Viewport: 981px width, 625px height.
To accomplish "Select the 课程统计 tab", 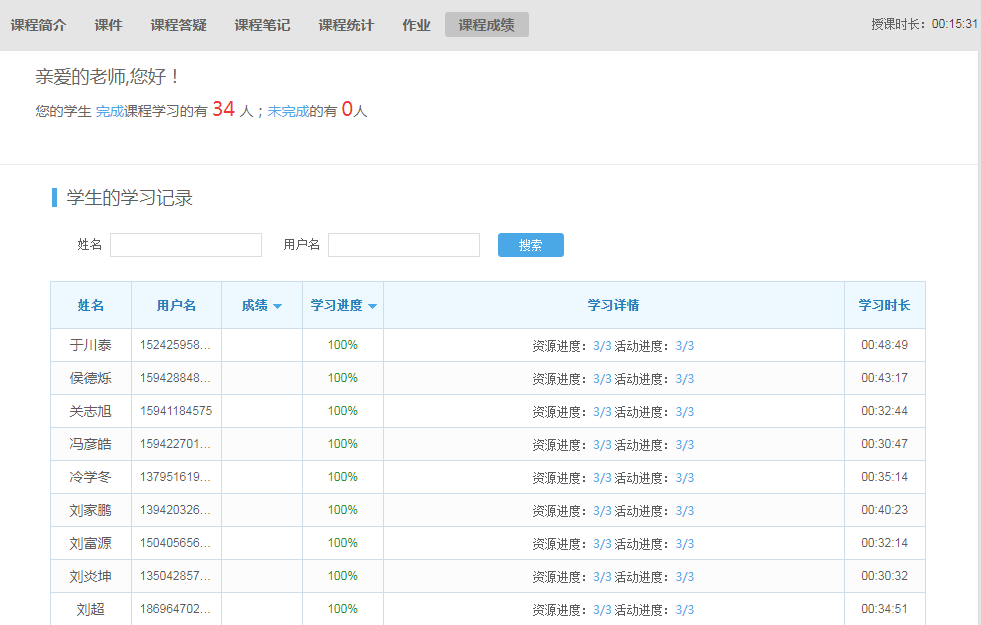I will (346, 25).
